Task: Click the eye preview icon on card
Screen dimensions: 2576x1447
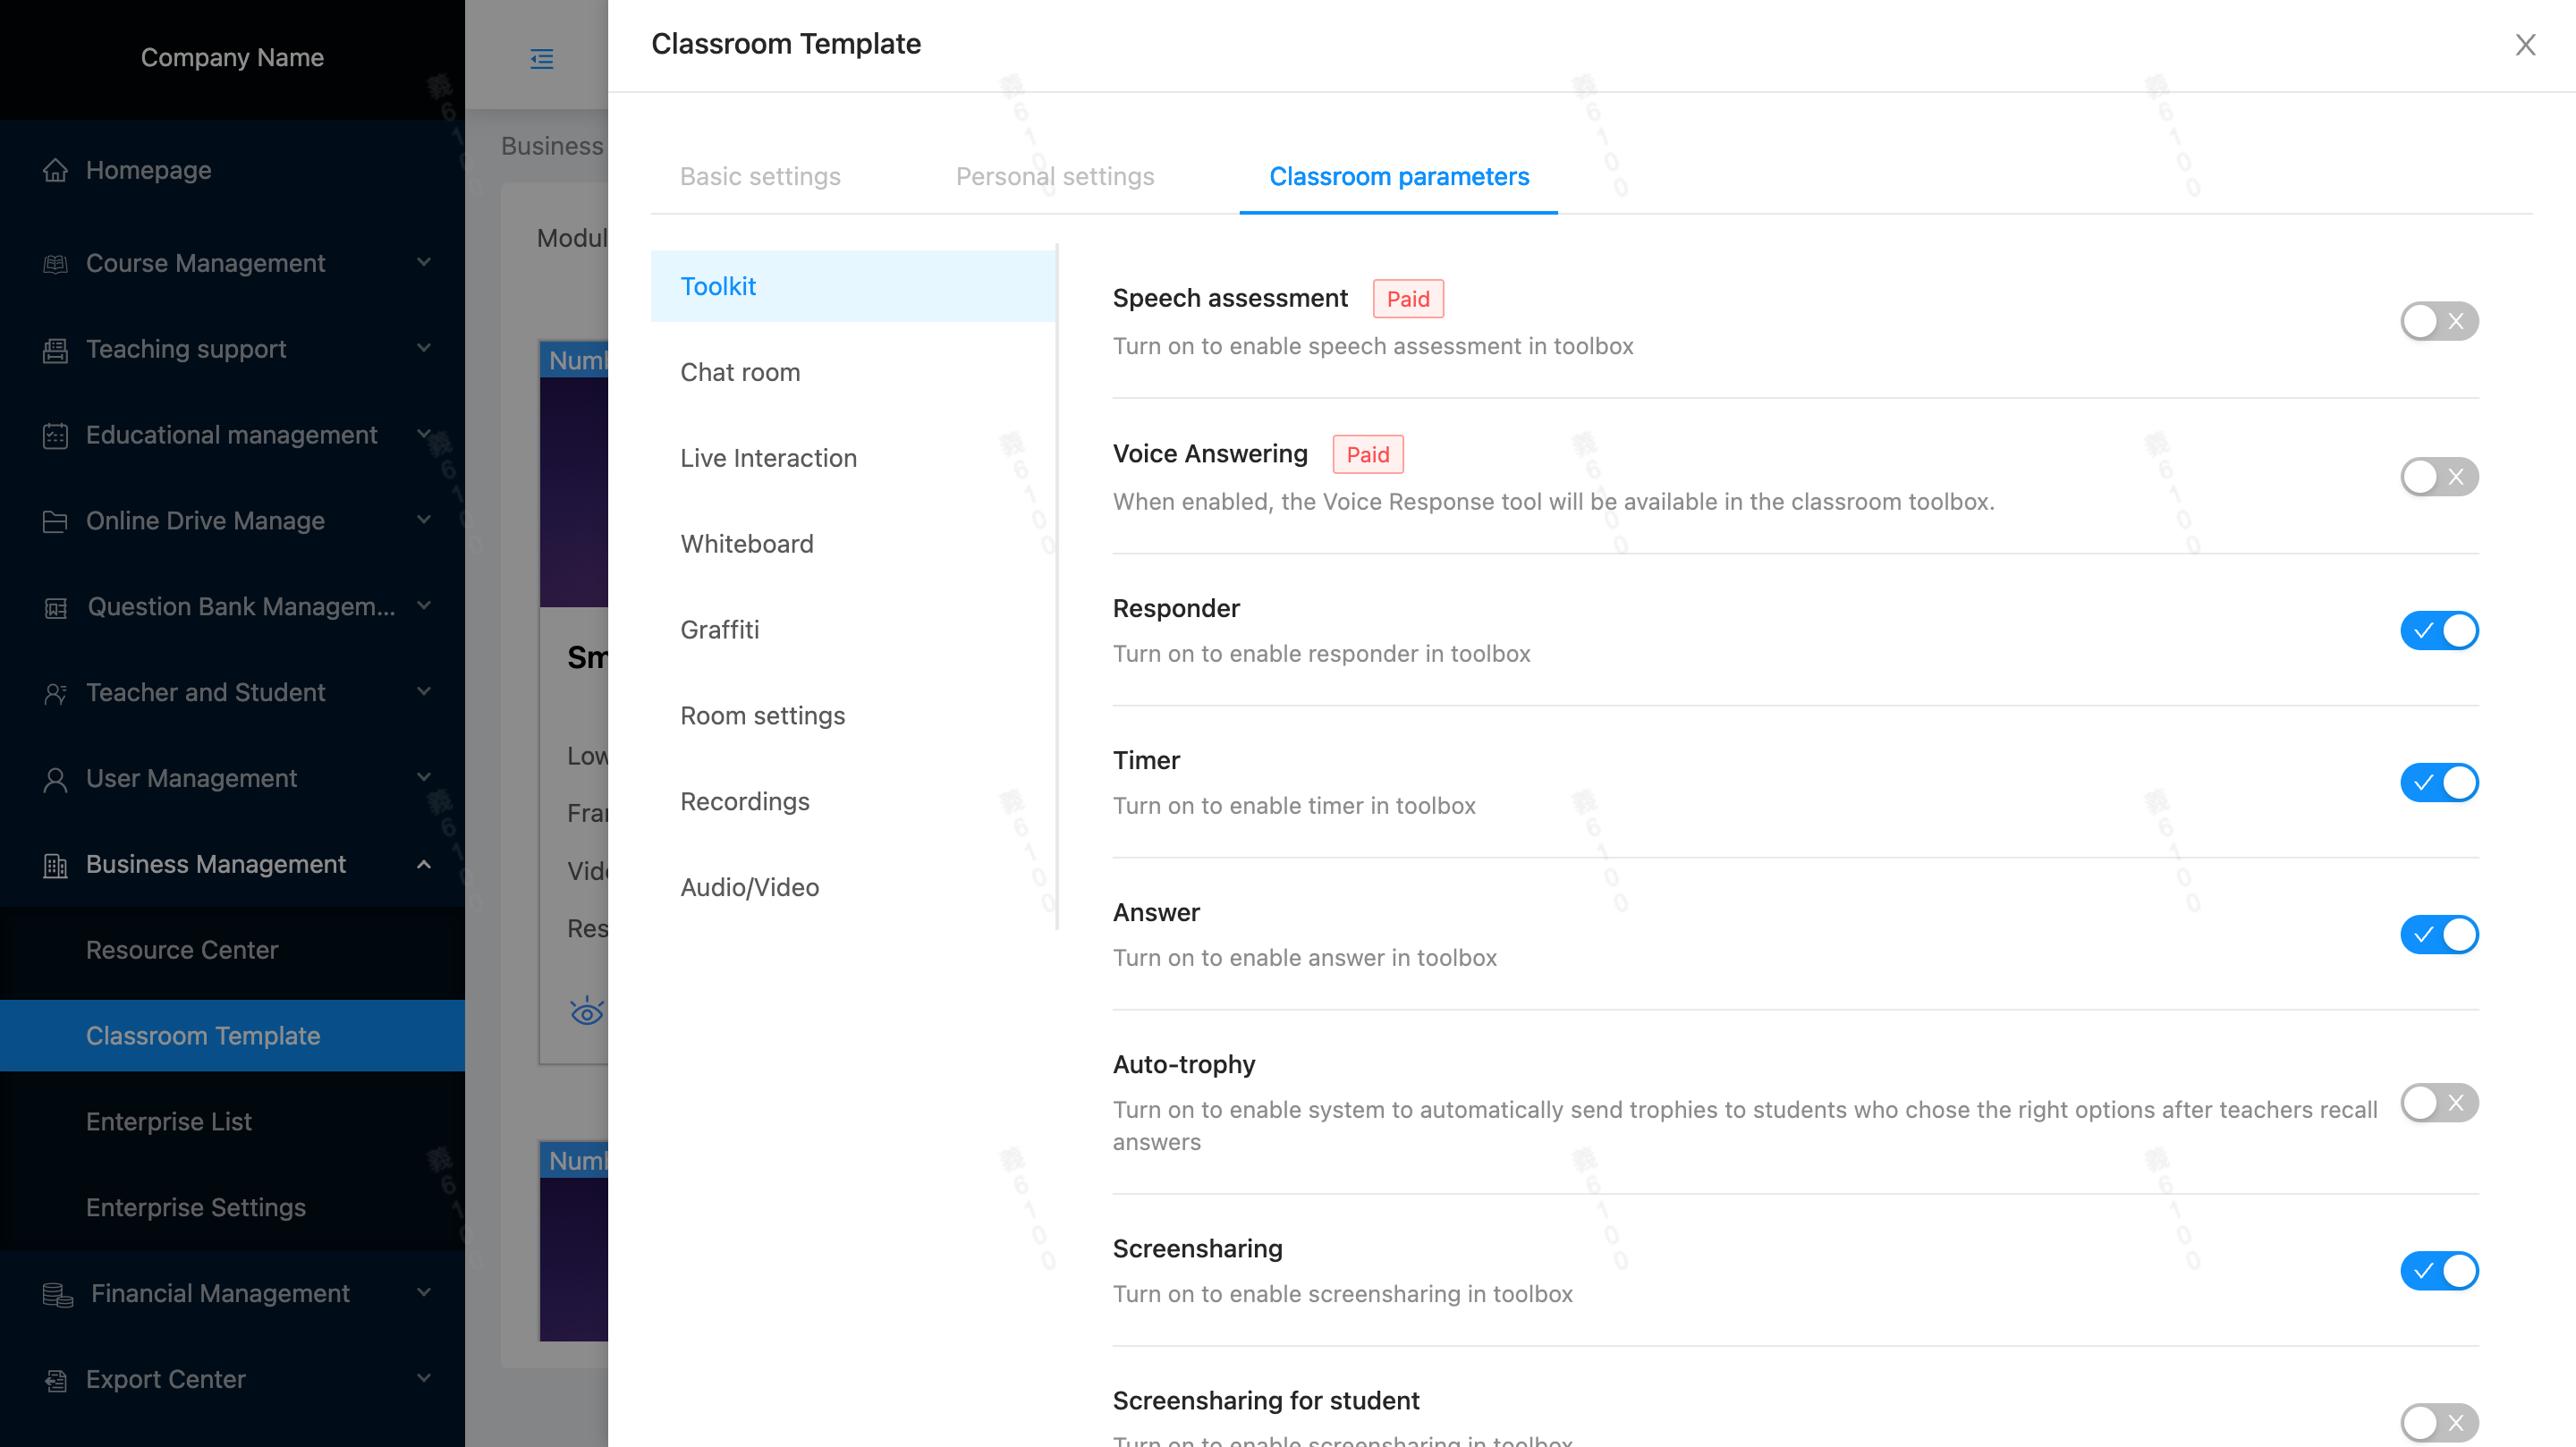Action: pyautogui.click(x=586, y=1012)
